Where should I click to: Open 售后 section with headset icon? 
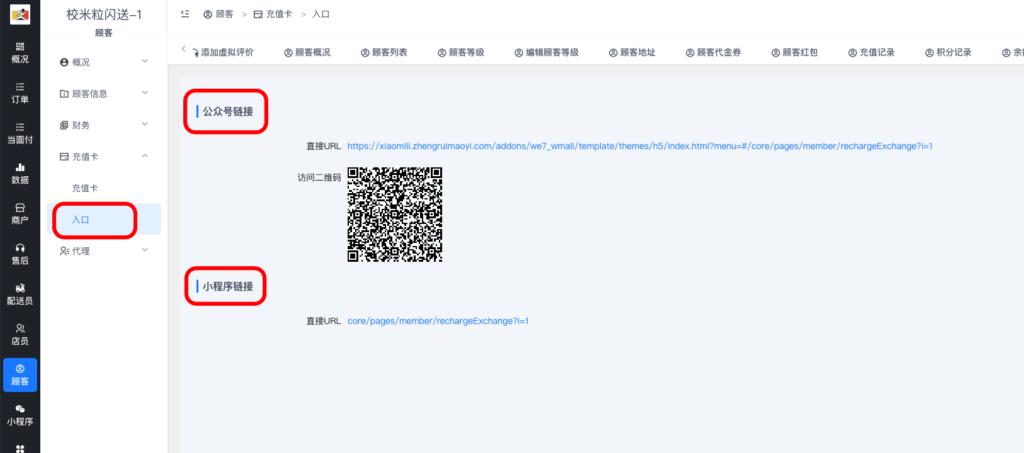20,254
